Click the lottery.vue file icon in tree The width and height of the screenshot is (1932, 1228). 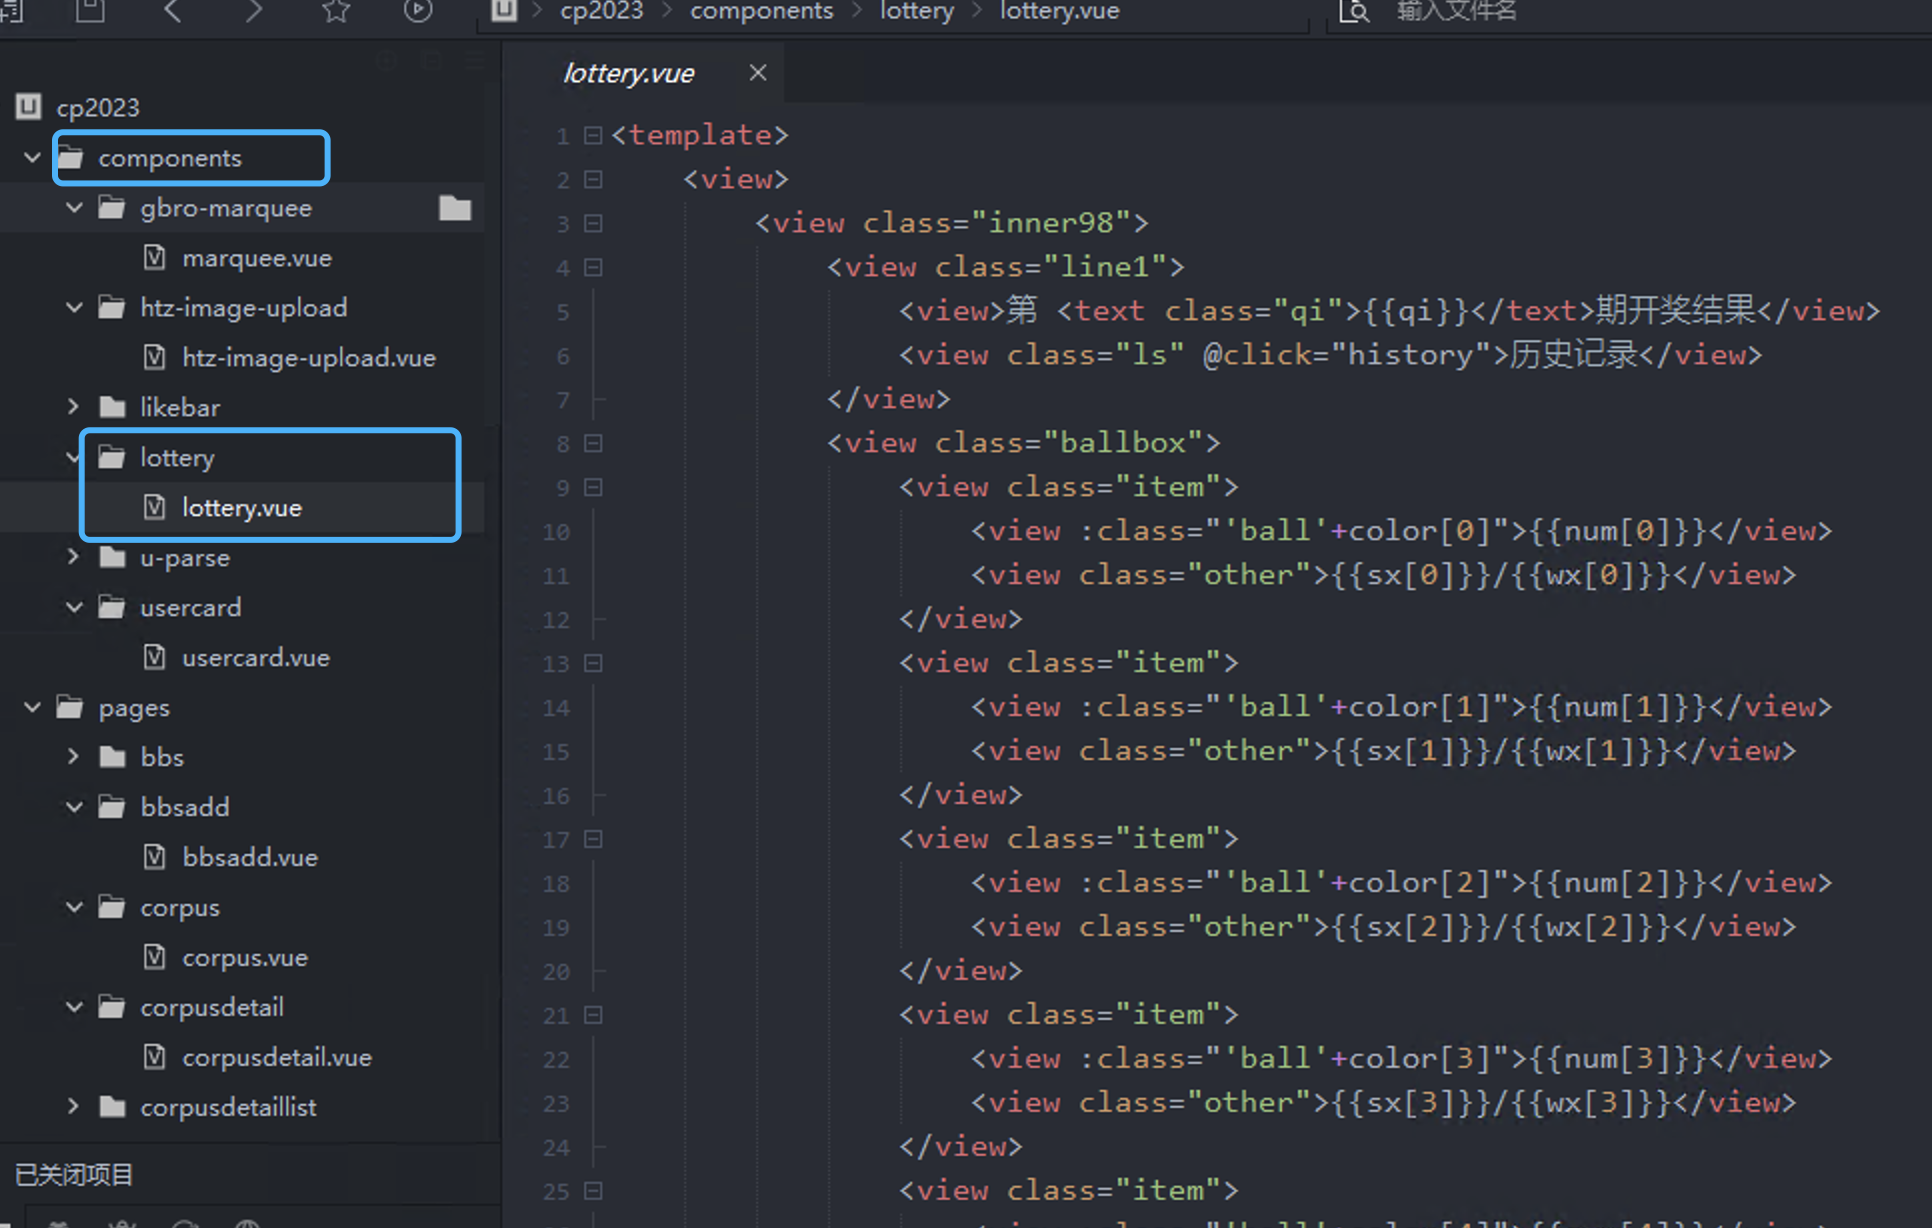(154, 507)
